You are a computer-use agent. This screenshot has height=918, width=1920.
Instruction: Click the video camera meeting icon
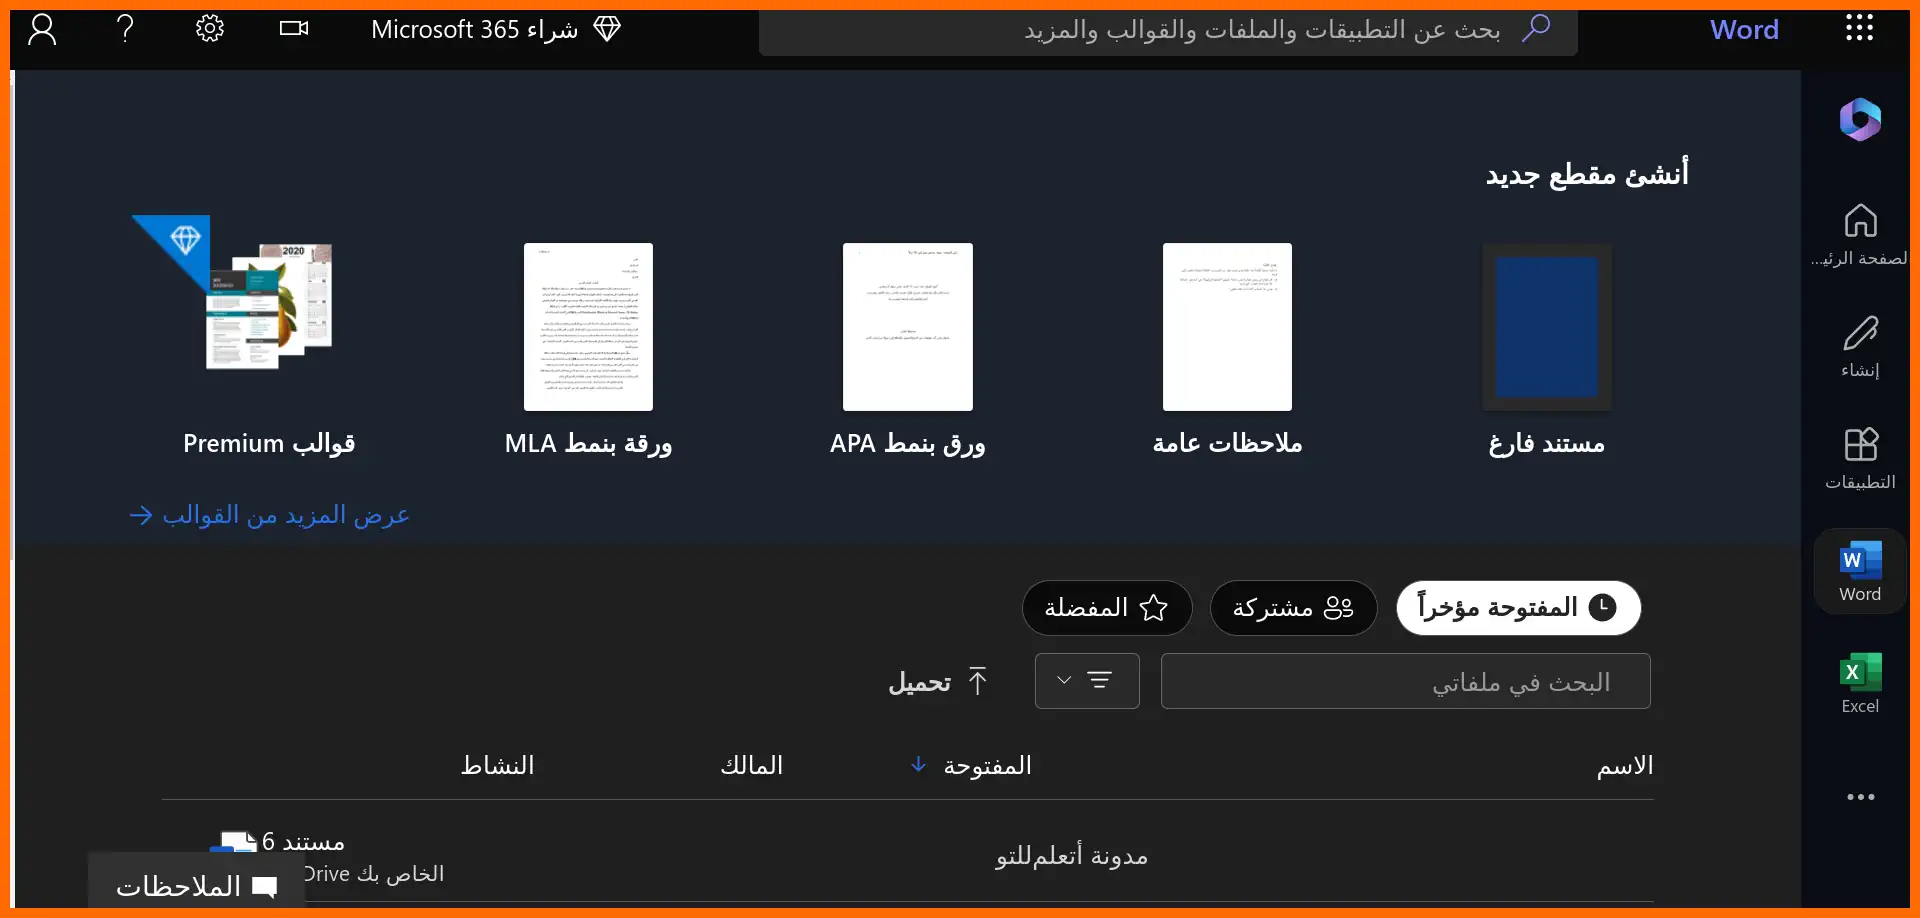294,29
